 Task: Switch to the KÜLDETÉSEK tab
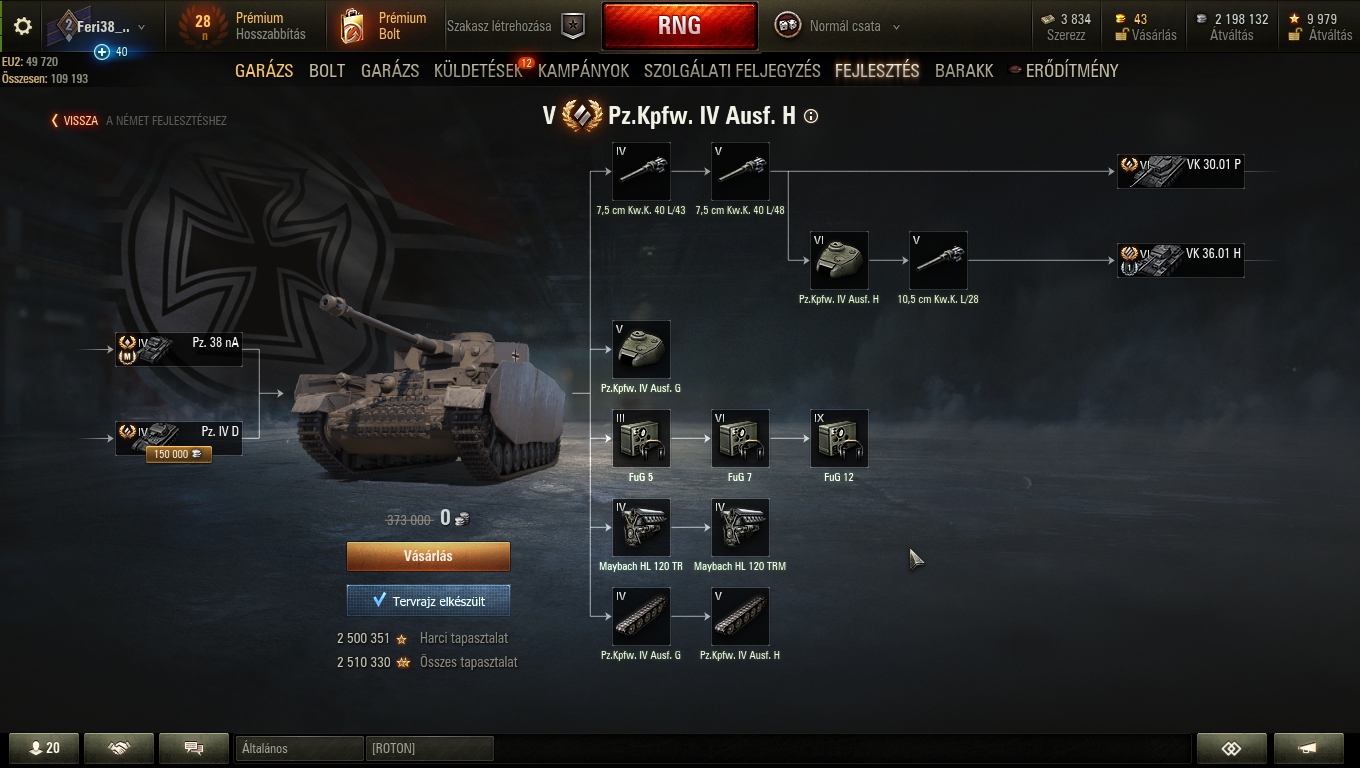(x=478, y=71)
